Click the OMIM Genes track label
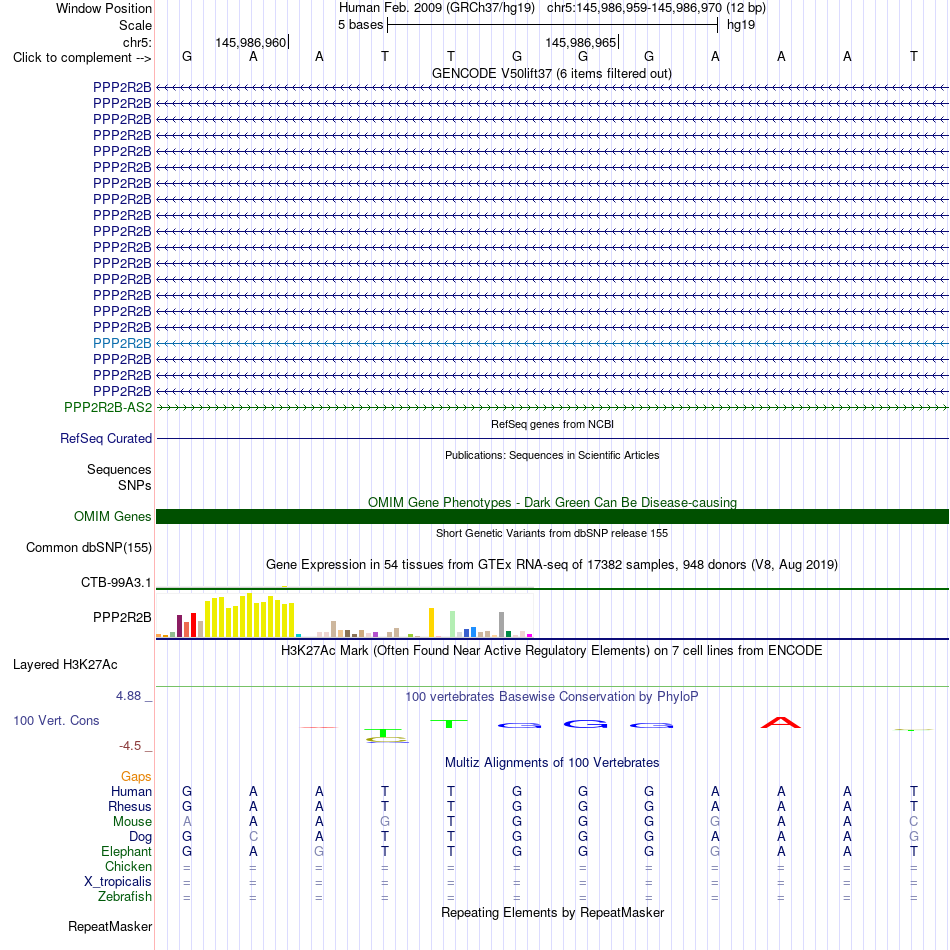 tap(112, 516)
